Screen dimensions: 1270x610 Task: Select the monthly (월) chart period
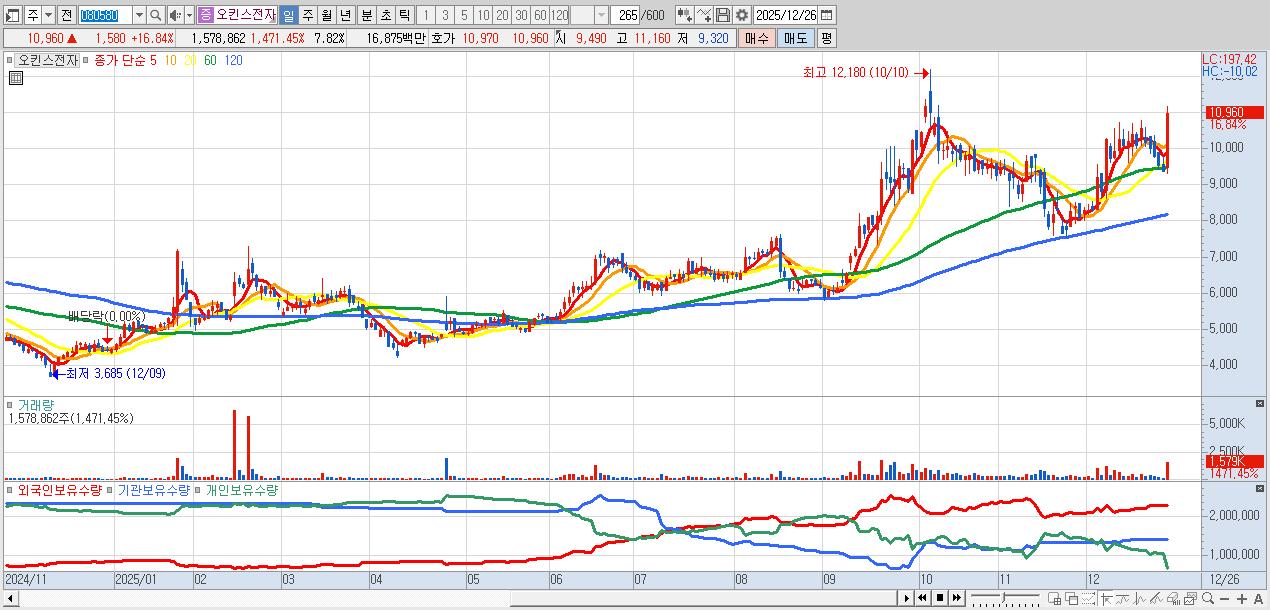click(x=325, y=15)
